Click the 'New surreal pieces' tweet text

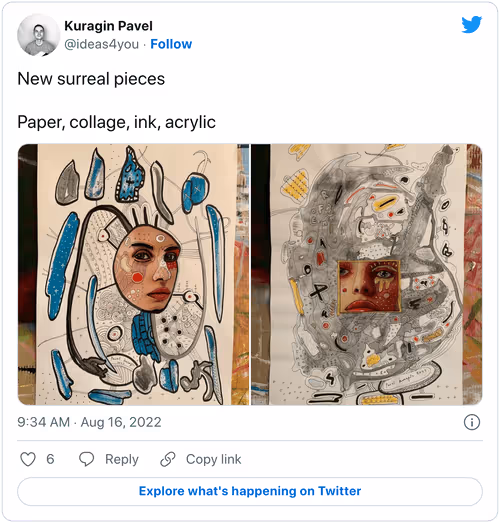pos(91,79)
